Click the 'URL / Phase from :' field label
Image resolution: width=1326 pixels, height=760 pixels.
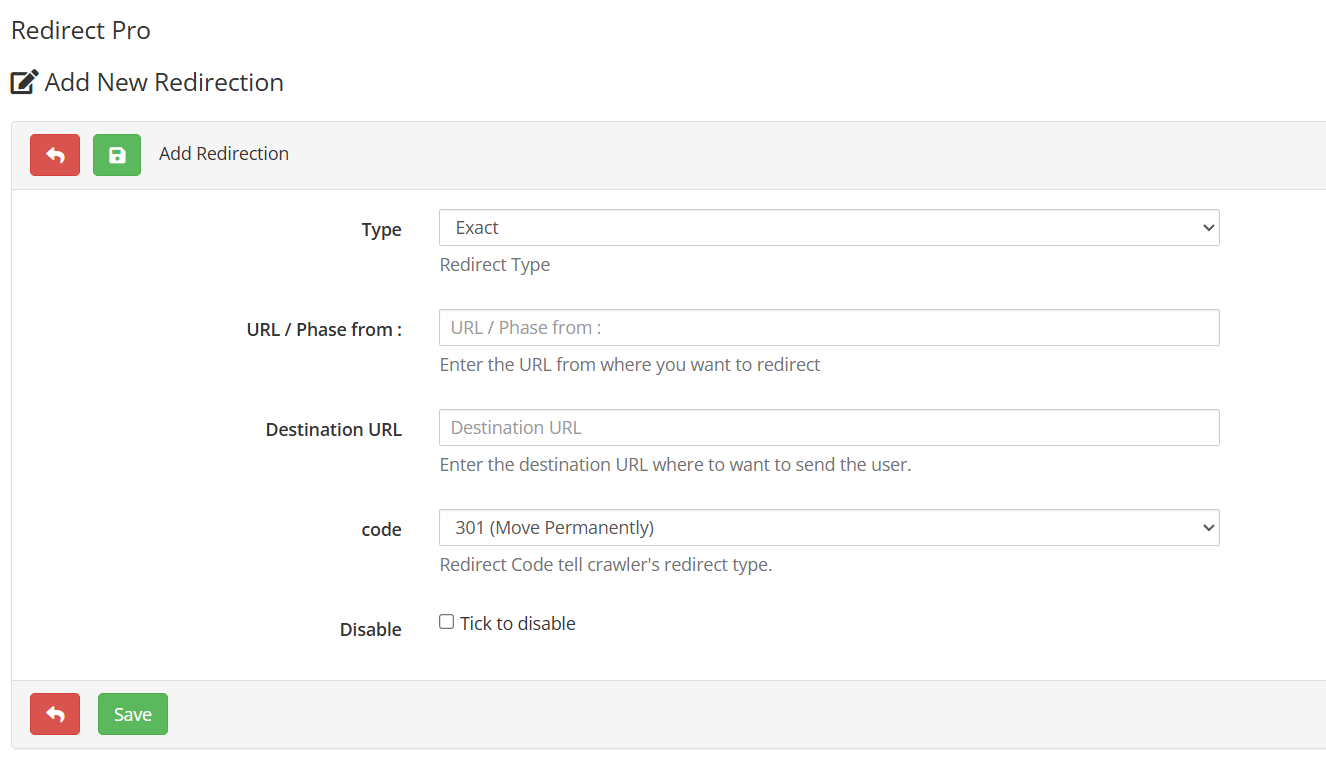click(324, 330)
